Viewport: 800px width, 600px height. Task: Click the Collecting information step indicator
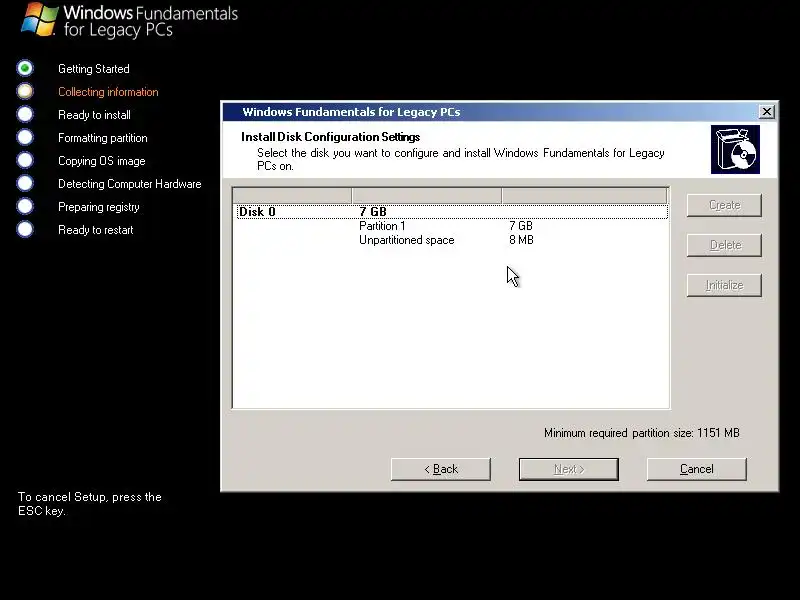(25, 91)
